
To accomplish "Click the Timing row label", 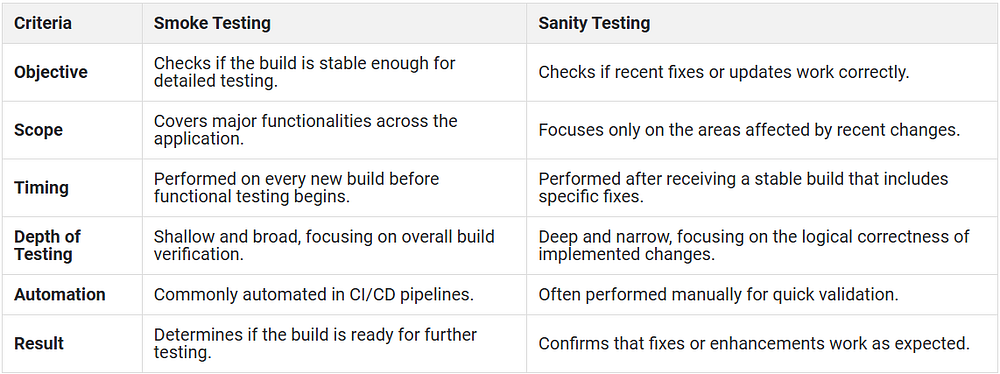I will pyautogui.click(x=41, y=188).
